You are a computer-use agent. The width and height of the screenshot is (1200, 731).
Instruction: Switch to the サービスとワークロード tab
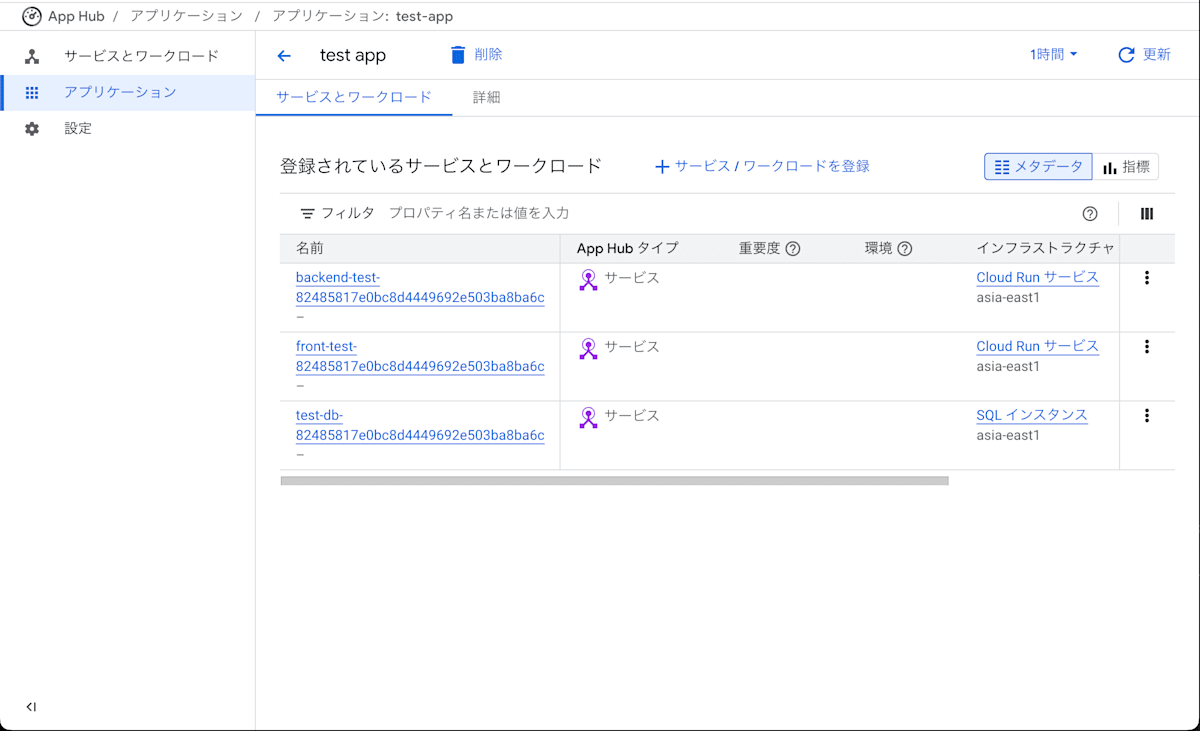point(354,97)
